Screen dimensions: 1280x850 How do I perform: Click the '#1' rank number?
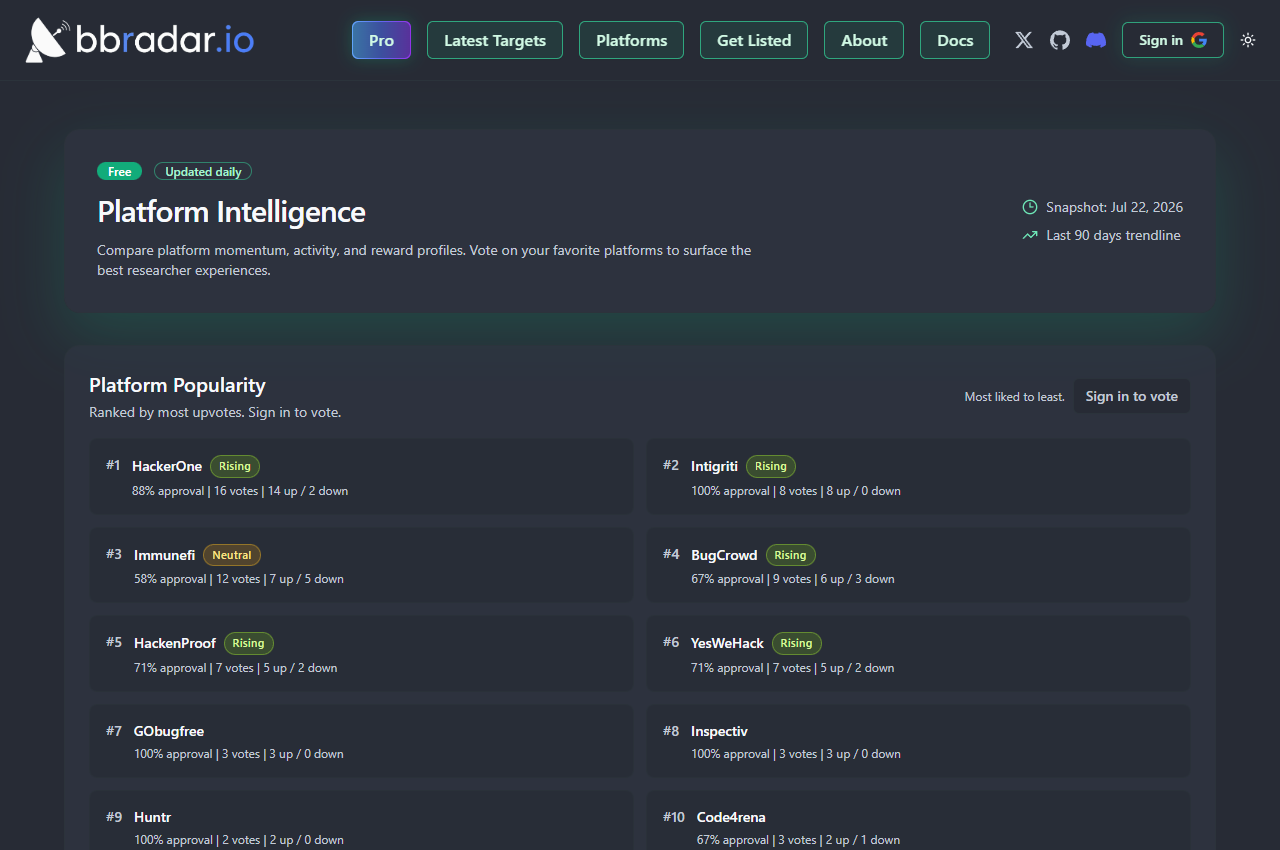point(113,465)
